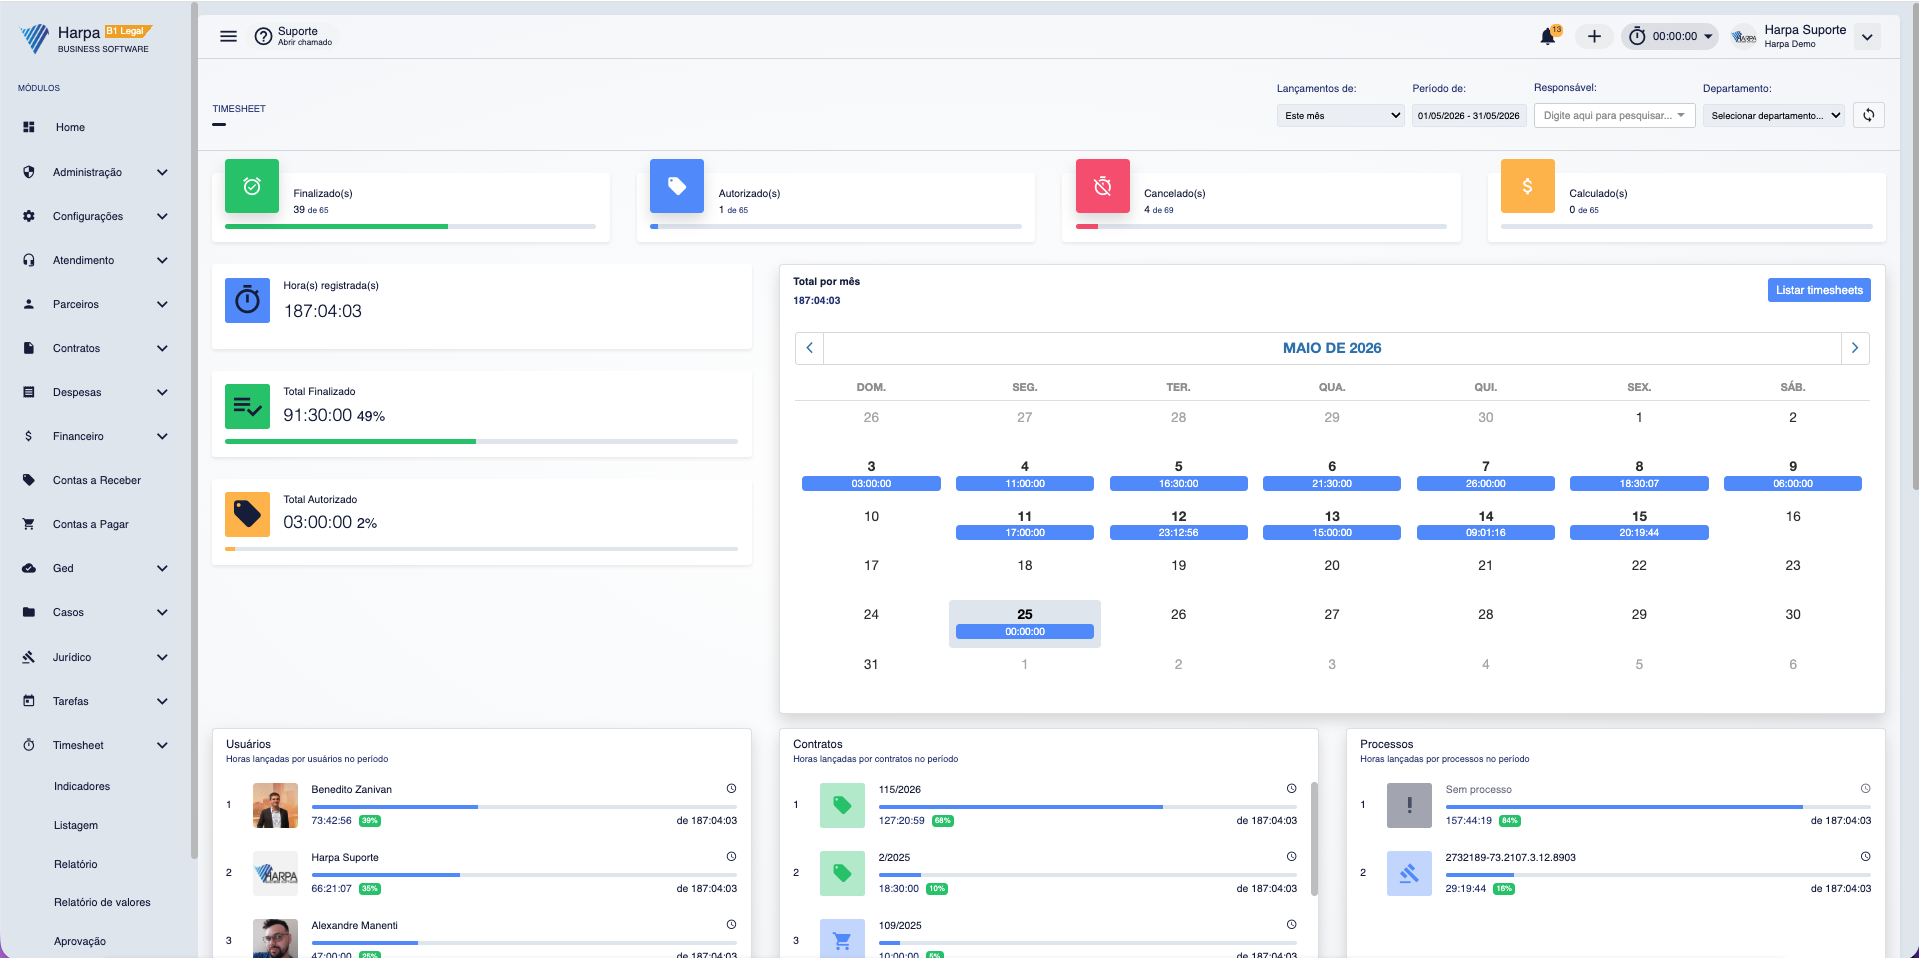Click the plus add icon in header

coord(1594,37)
